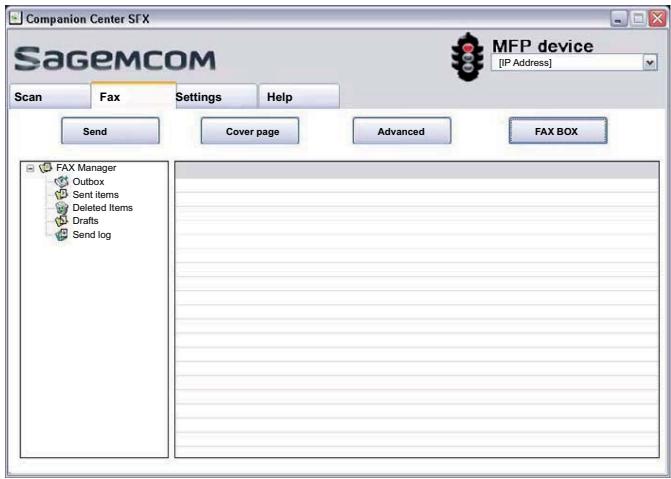Open the Help tab

299,97
